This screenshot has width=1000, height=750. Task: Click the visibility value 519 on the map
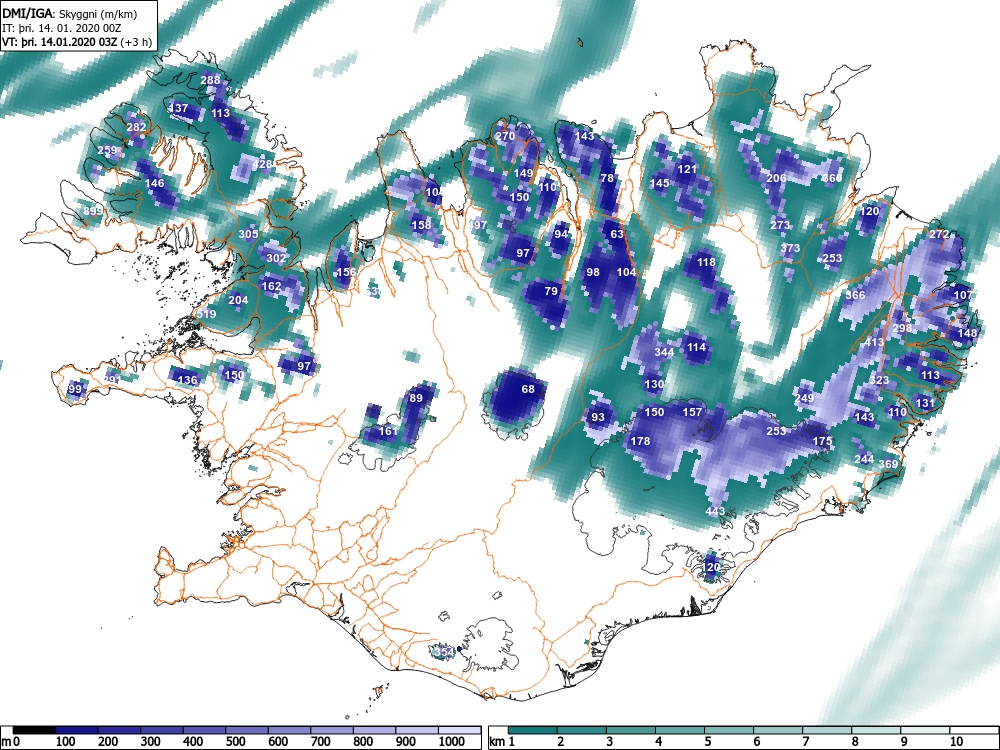[x=206, y=314]
